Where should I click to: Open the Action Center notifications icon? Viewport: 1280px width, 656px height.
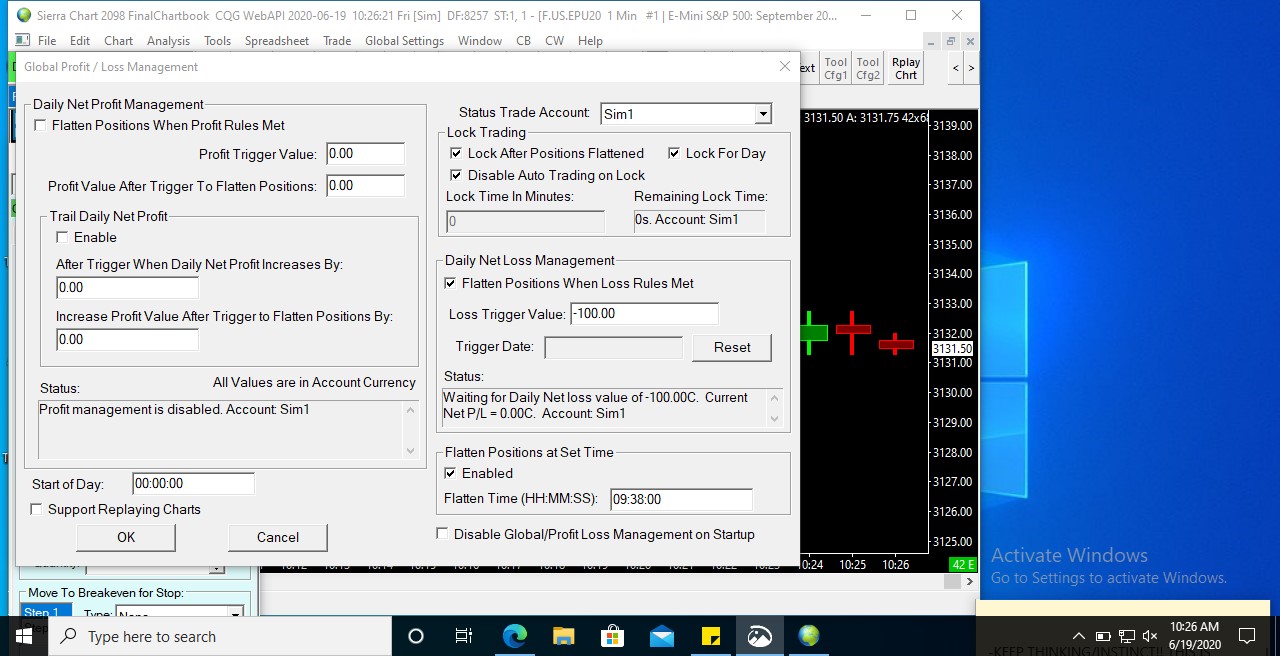[1247, 636]
